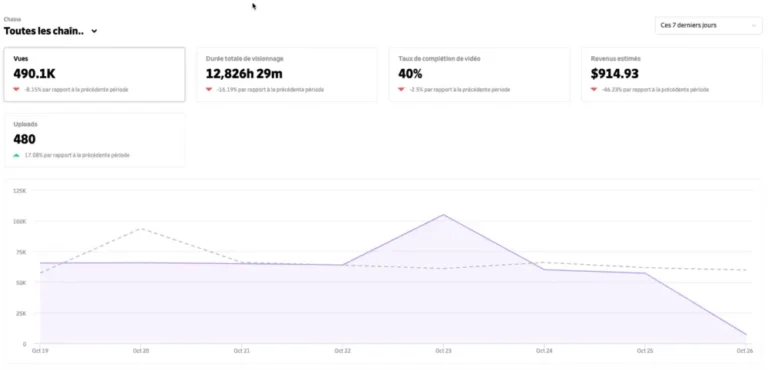
Task: Click the red down arrow under $914.93
Action: [594, 90]
